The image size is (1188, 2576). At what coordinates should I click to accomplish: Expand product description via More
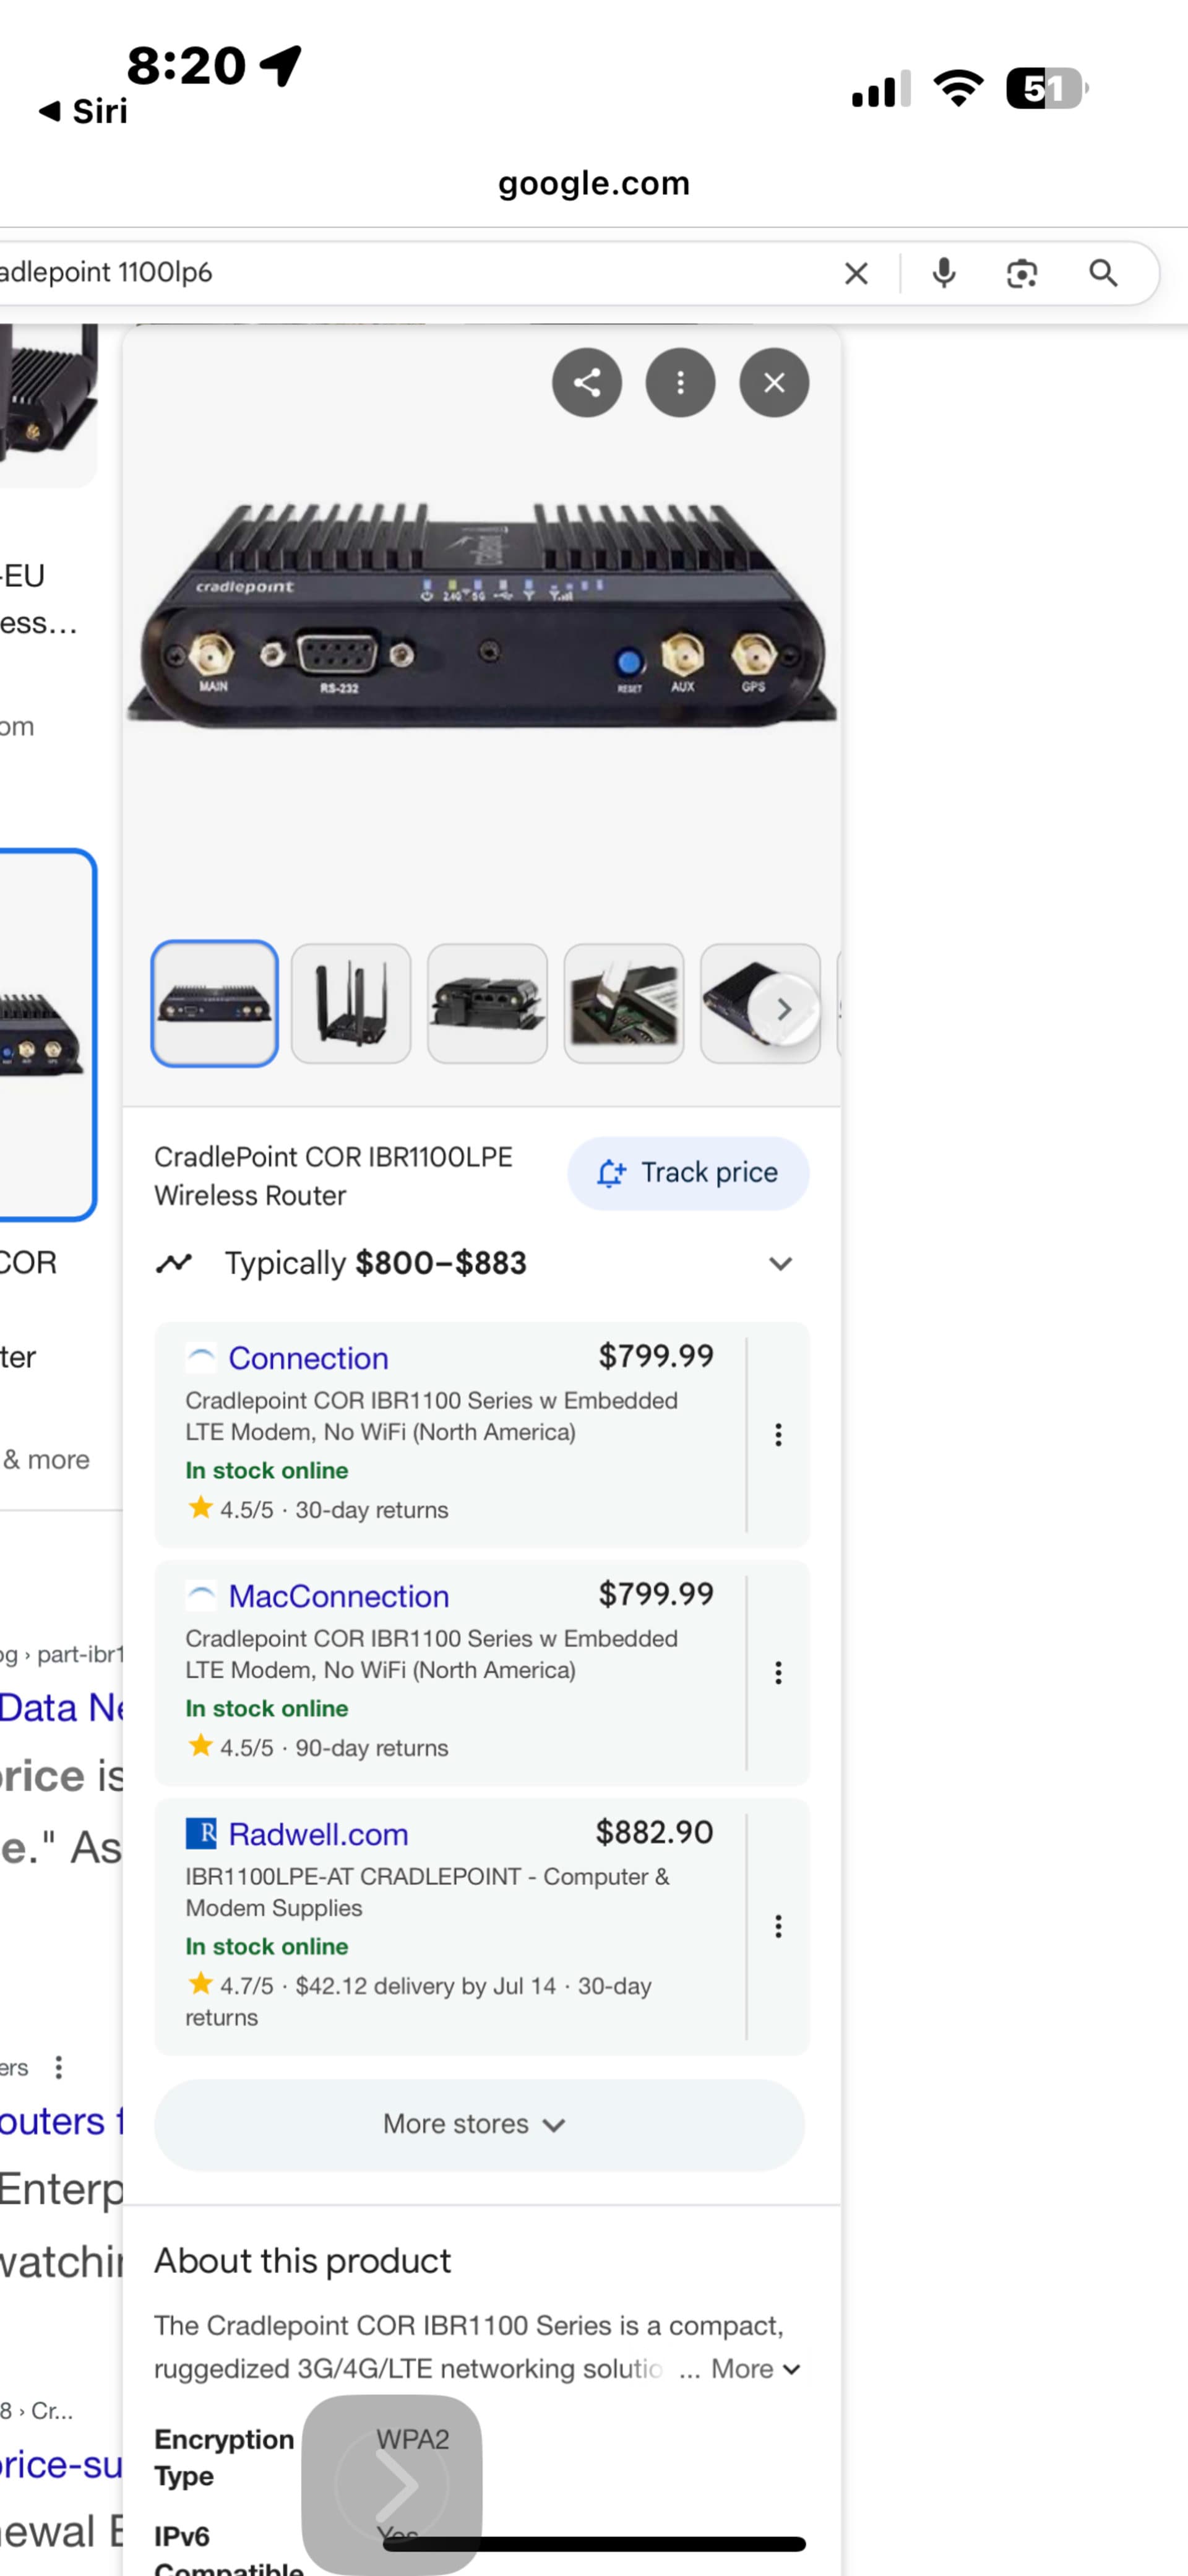tap(755, 2368)
